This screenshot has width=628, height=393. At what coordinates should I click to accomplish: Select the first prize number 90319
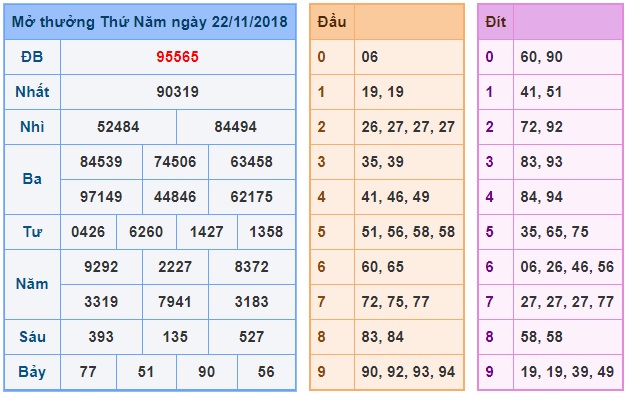177,92
